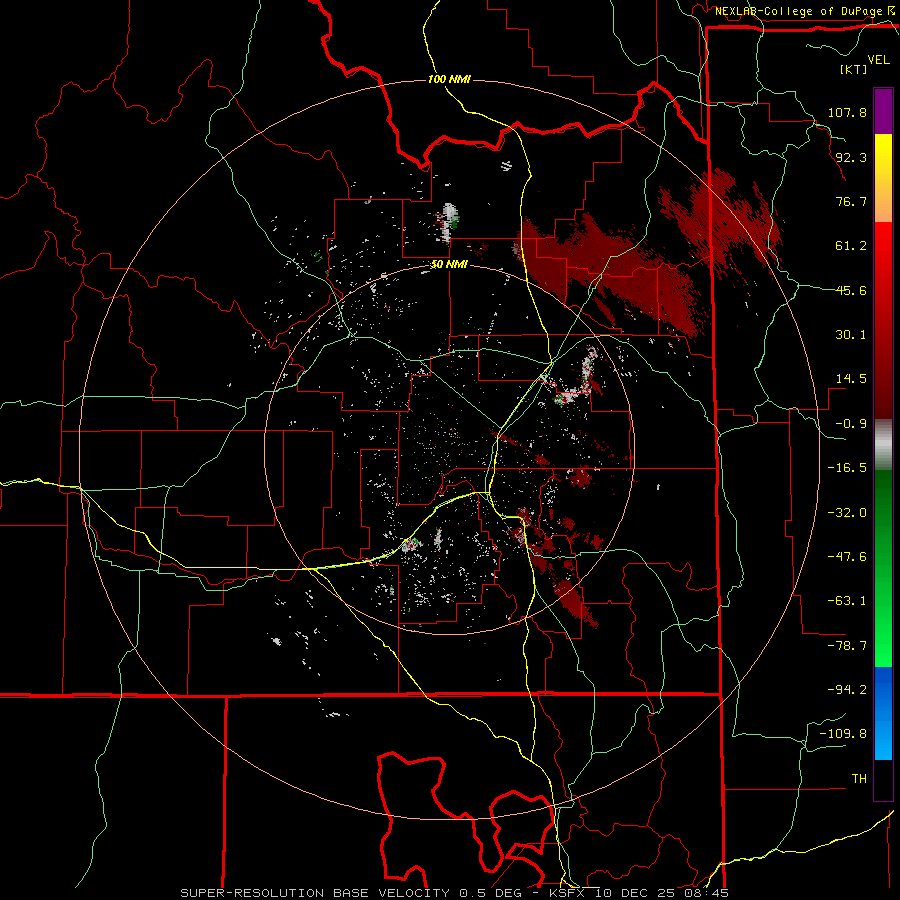Click the TH label on the legend

pos(859,779)
